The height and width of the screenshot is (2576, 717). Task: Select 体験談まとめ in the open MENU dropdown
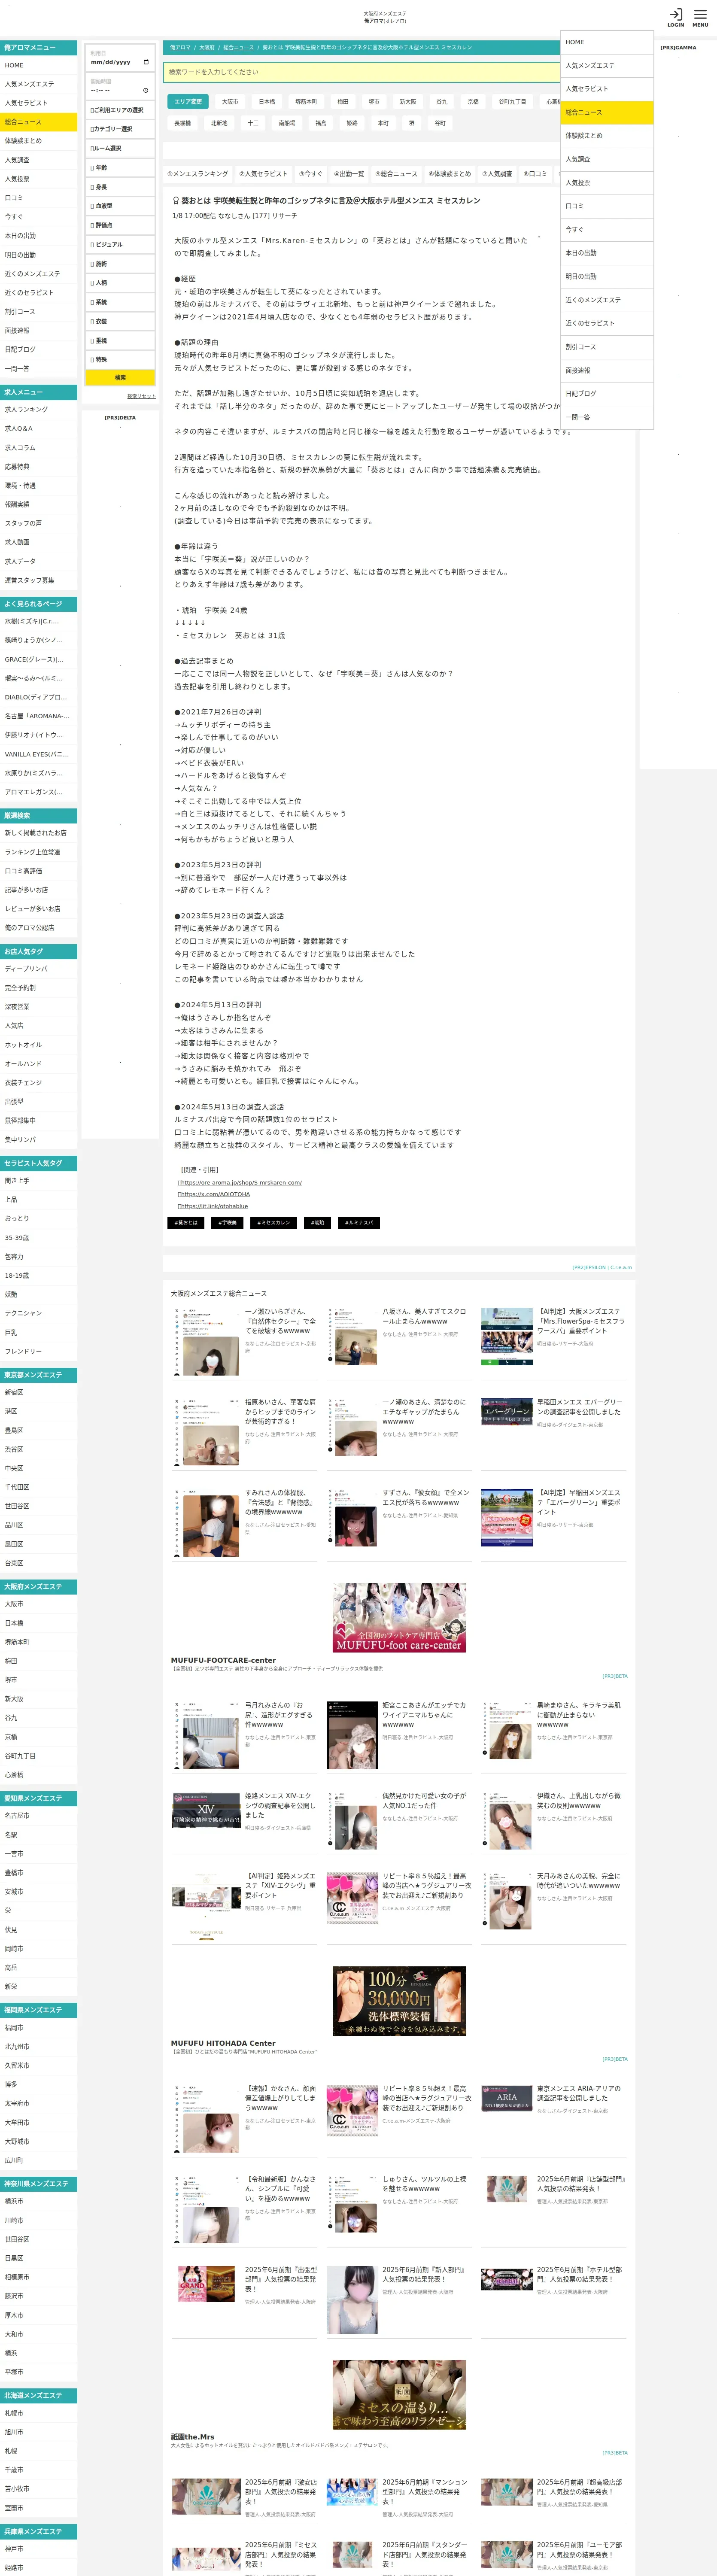coord(607,136)
